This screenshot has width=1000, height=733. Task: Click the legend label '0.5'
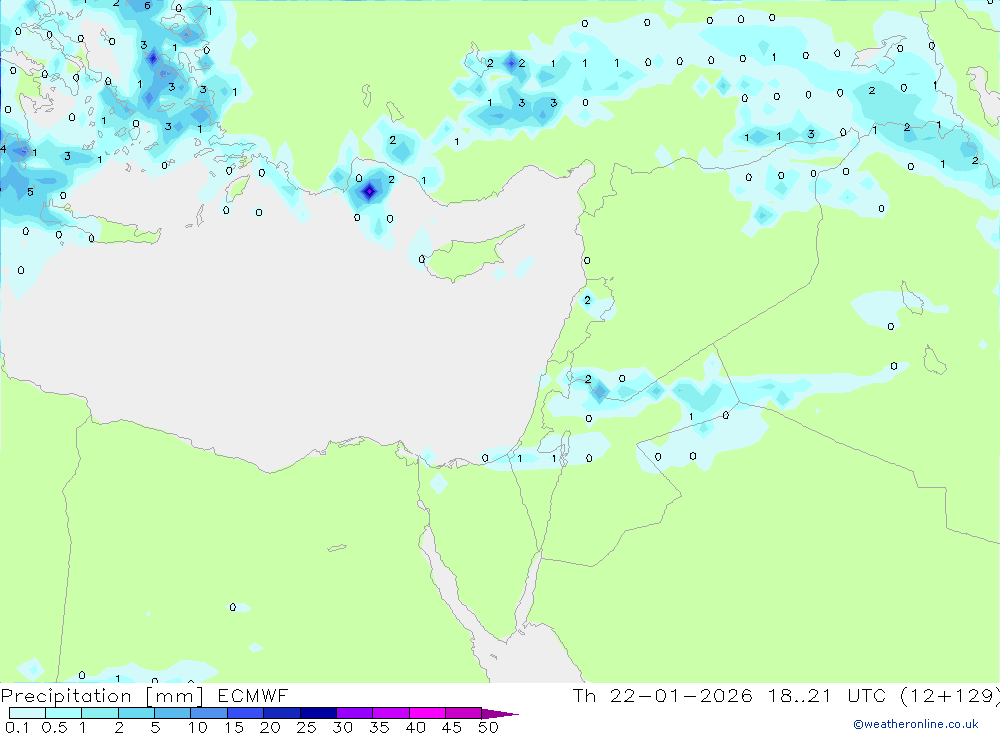[x=54, y=727]
